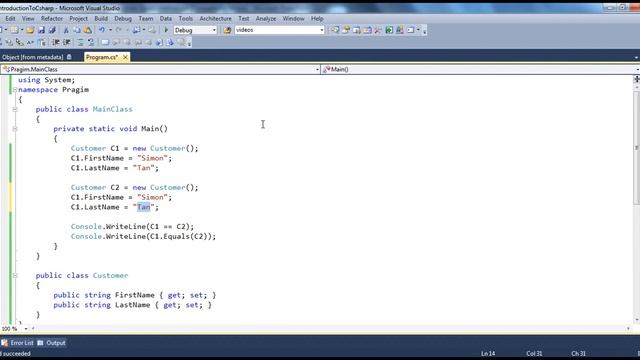The image size is (640, 360).
Task: Open the find box dropdown showing videos
Action: point(322,30)
